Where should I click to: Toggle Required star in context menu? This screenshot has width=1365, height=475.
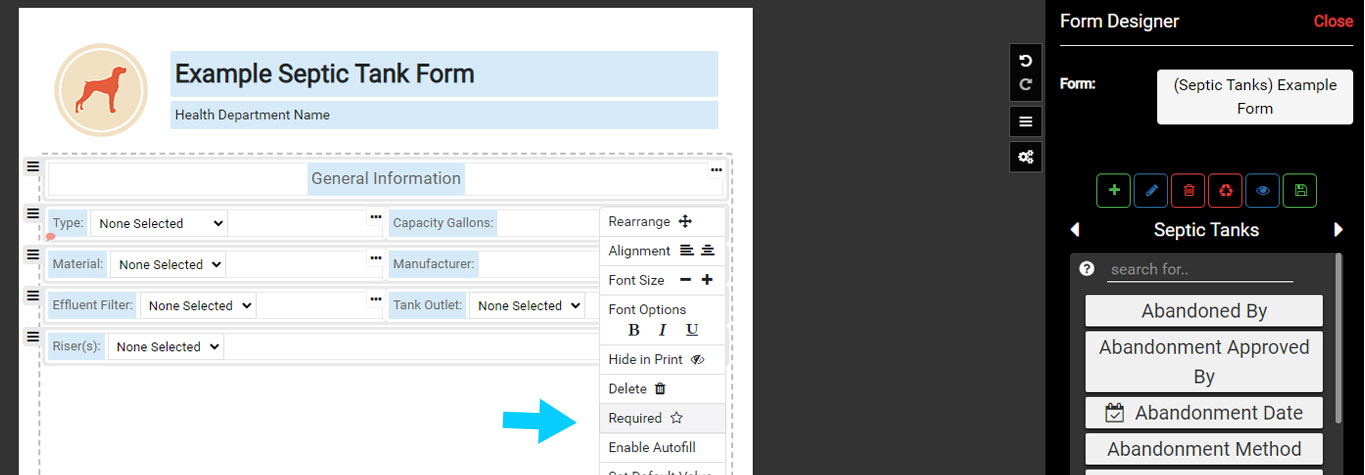click(662, 418)
